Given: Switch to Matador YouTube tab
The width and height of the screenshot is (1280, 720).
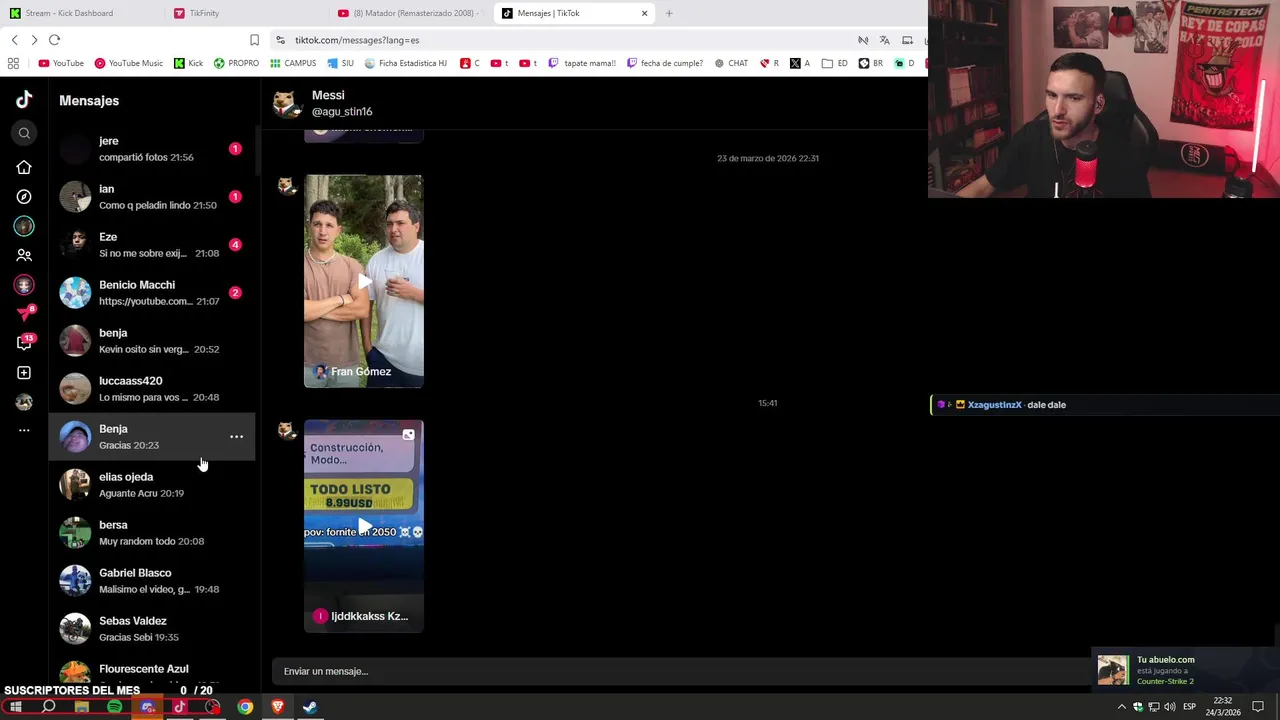Looking at the screenshot, I should click(x=410, y=13).
